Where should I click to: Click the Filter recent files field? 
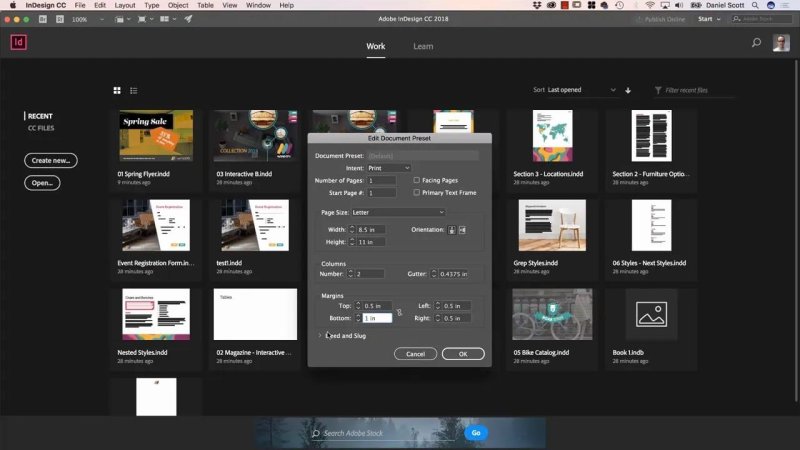click(694, 90)
